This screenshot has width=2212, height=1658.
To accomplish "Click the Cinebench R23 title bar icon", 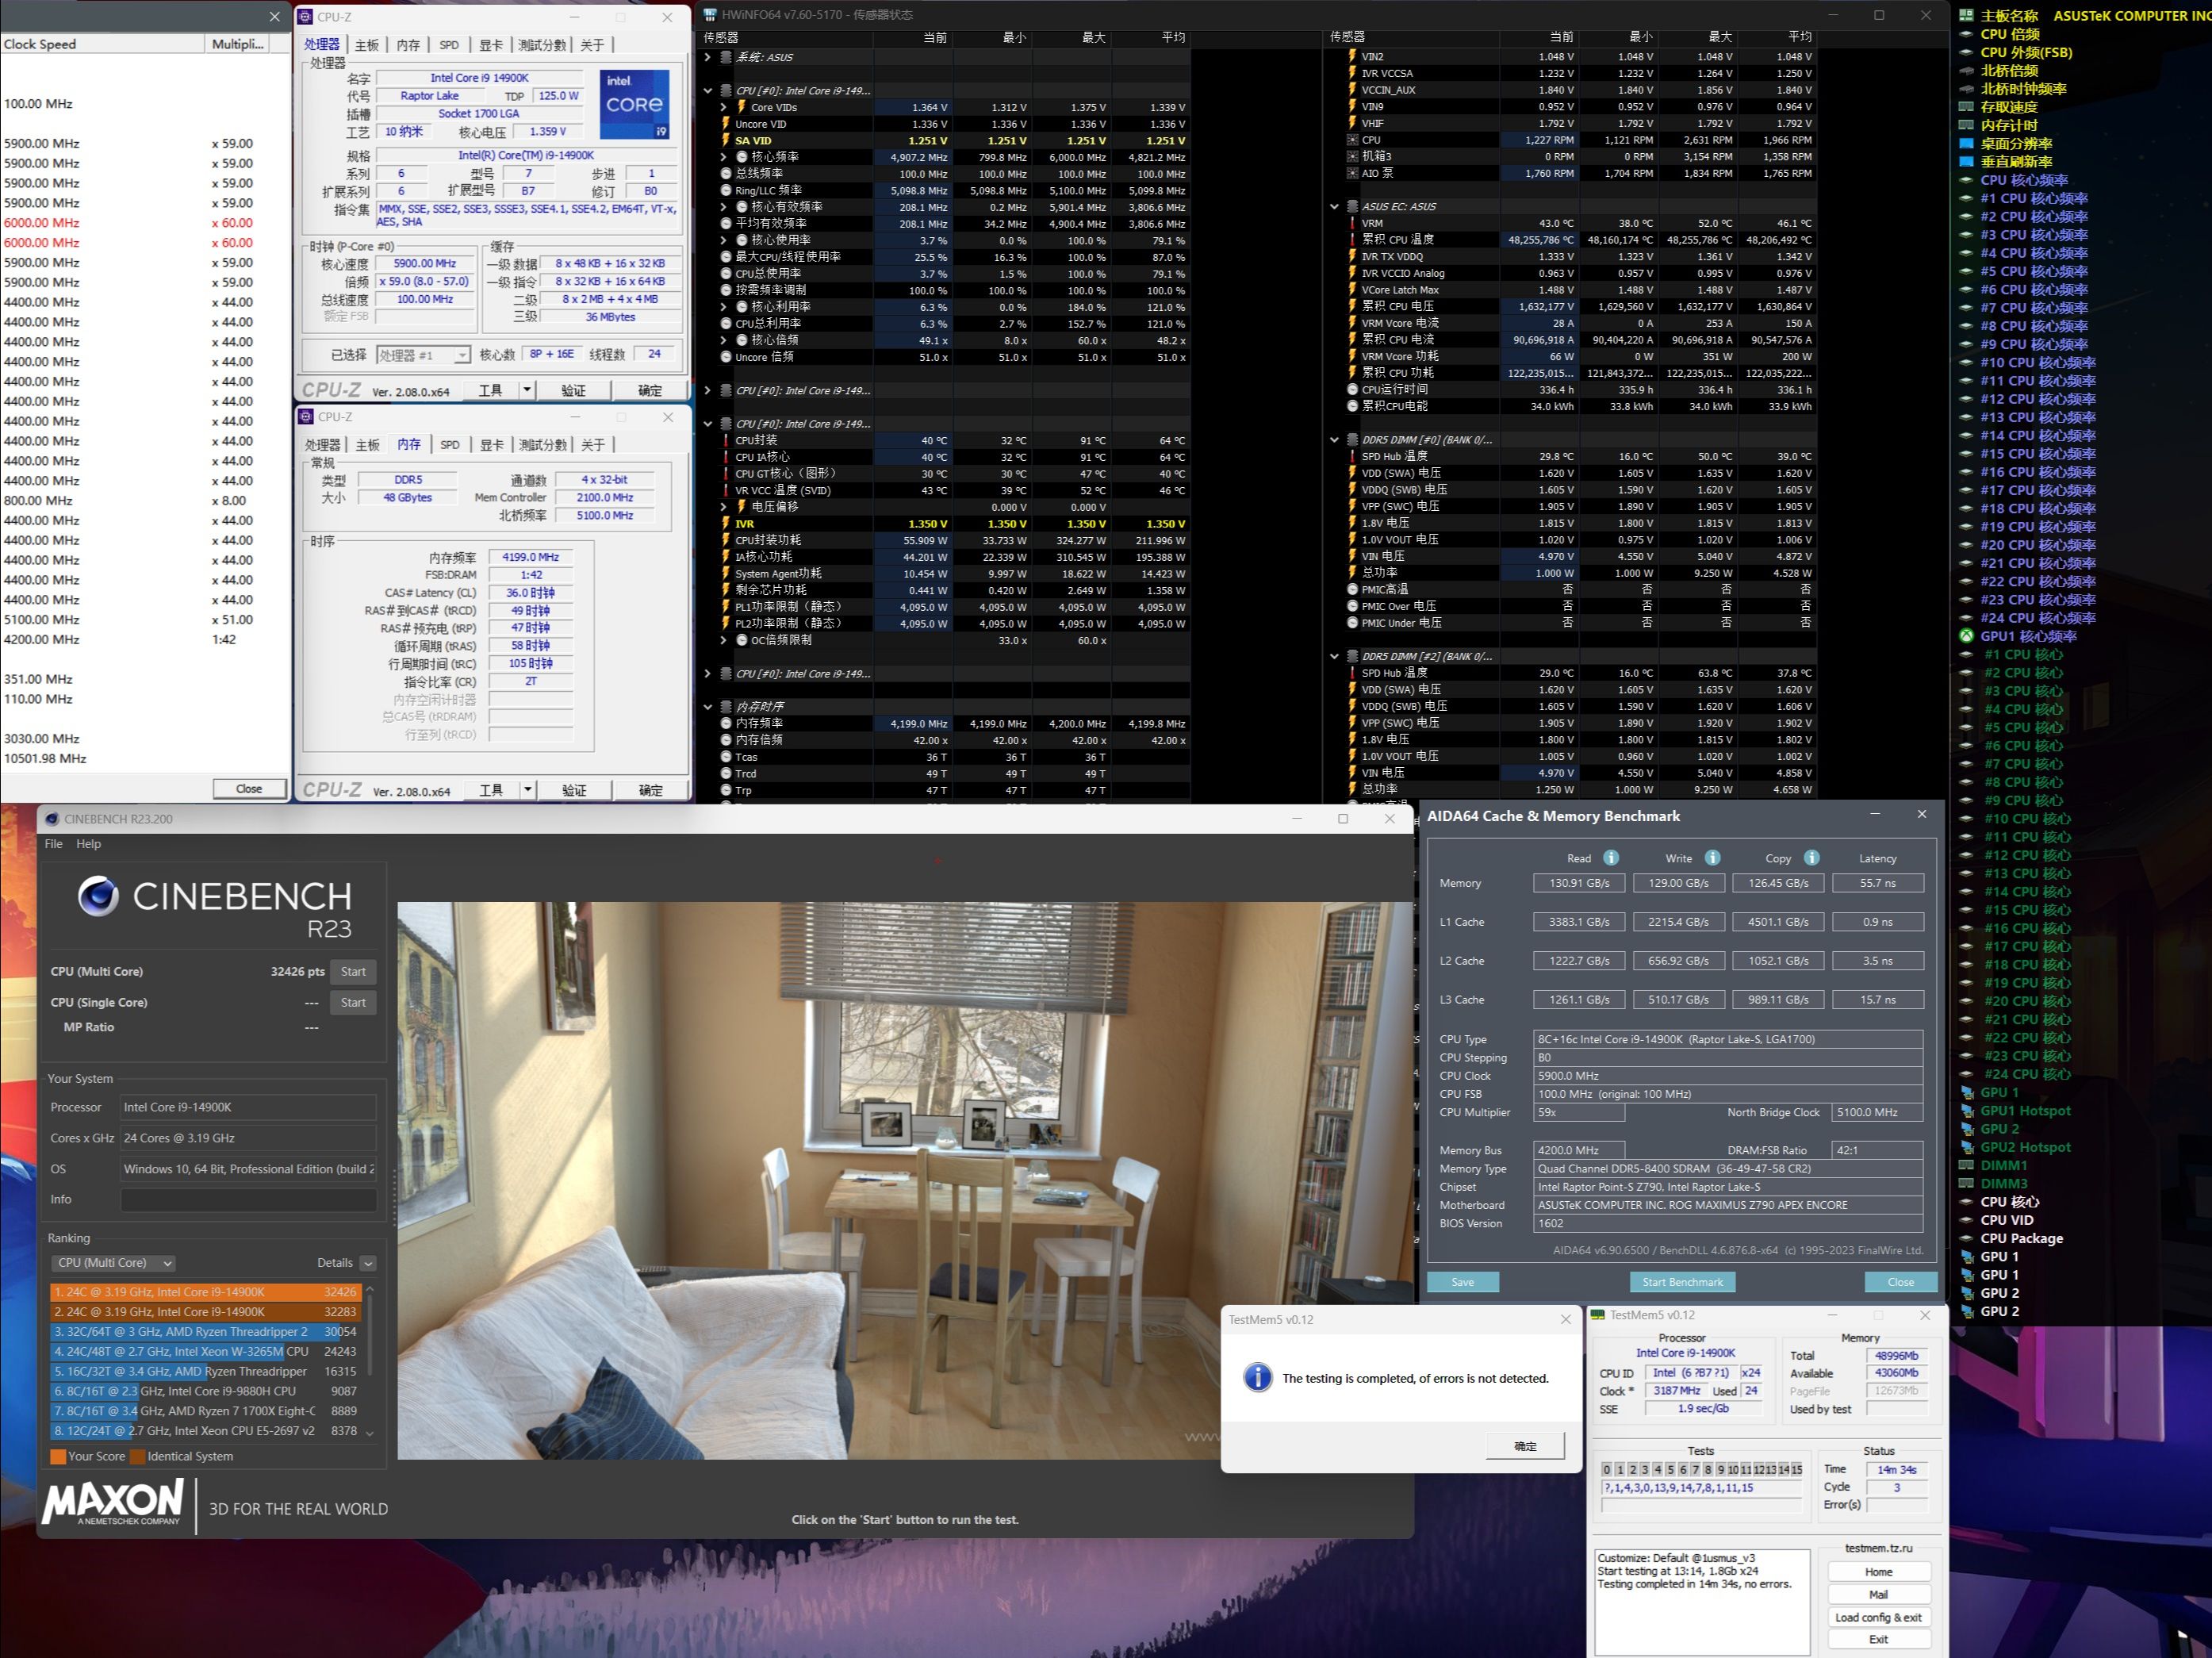I will 52,819.
